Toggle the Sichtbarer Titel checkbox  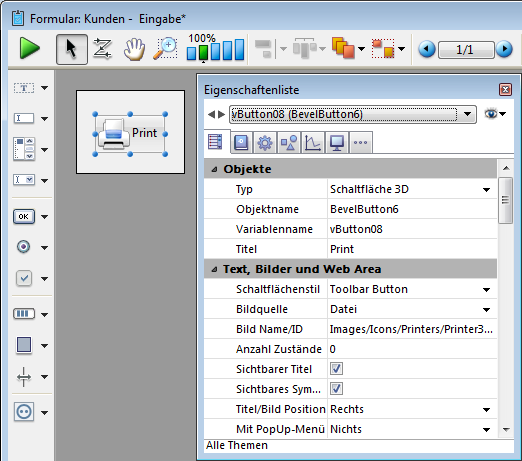point(336,369)
